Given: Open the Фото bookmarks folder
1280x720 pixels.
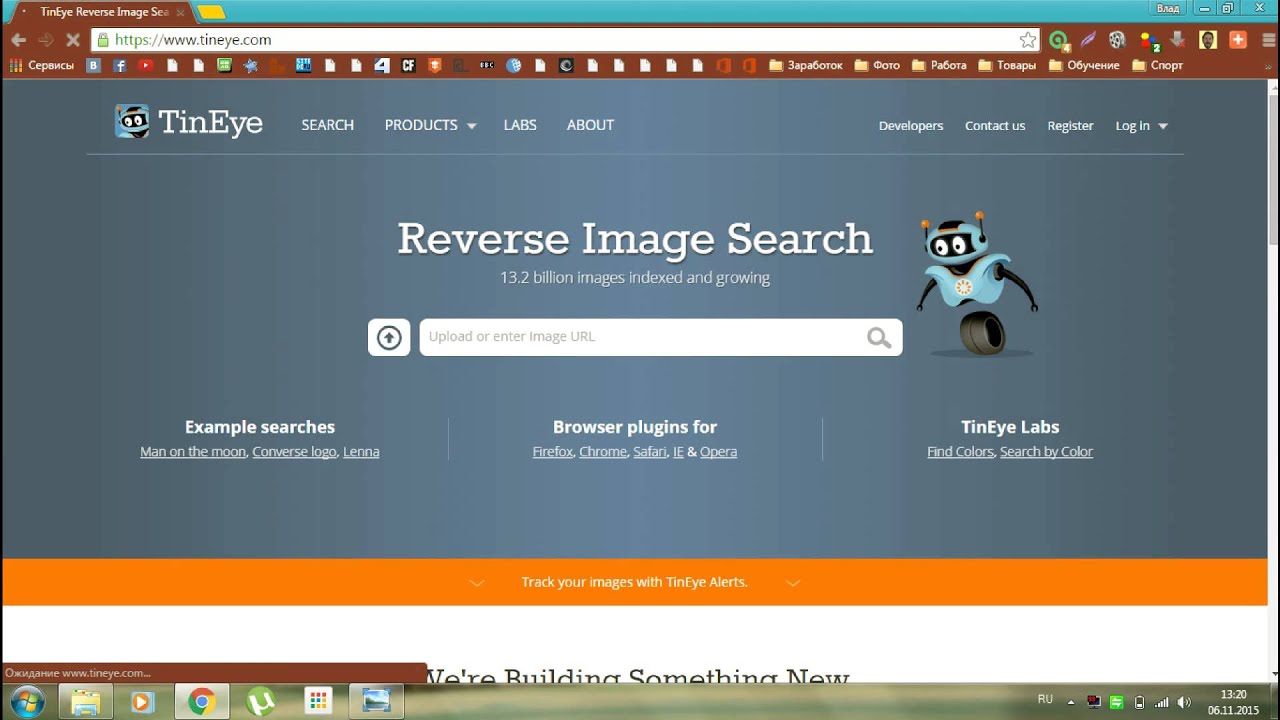Looking at the screenshot, I should 877,66.
